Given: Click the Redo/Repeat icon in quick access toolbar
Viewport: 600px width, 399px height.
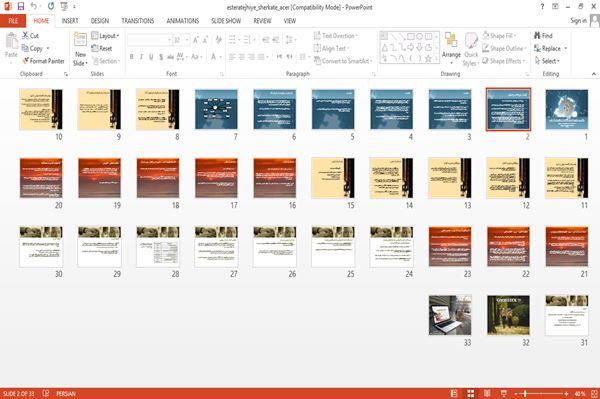Looking at the screenshot, I should point(51,7).
